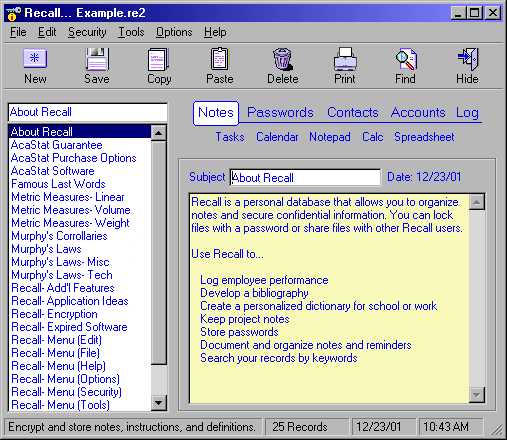Image resolution: width=507 pixels, height=440 pixels.
Task: Click the Delete trash can icon
Action: pos(283,59)
